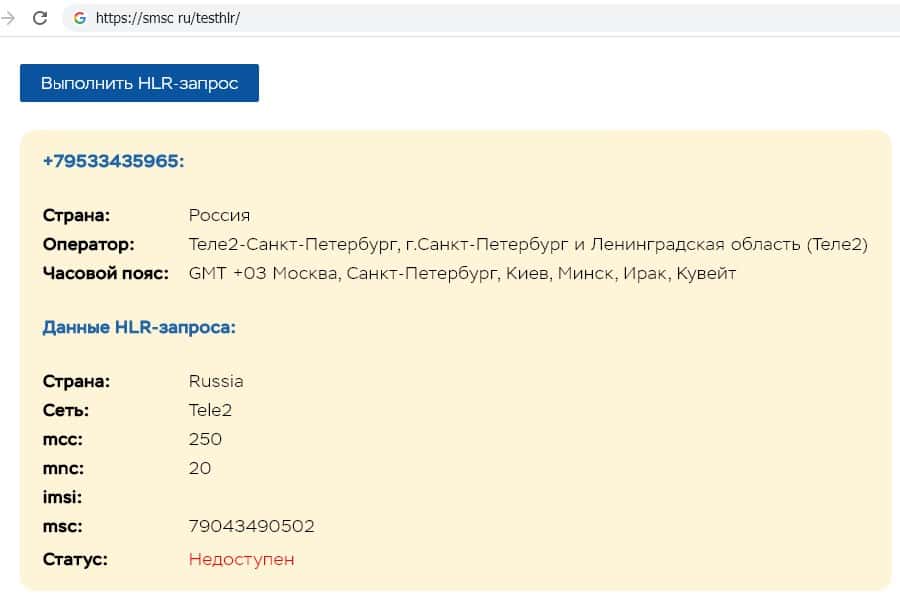Click the Россия country value
This screenshot has height=610, width=900.
click(219, 215)
